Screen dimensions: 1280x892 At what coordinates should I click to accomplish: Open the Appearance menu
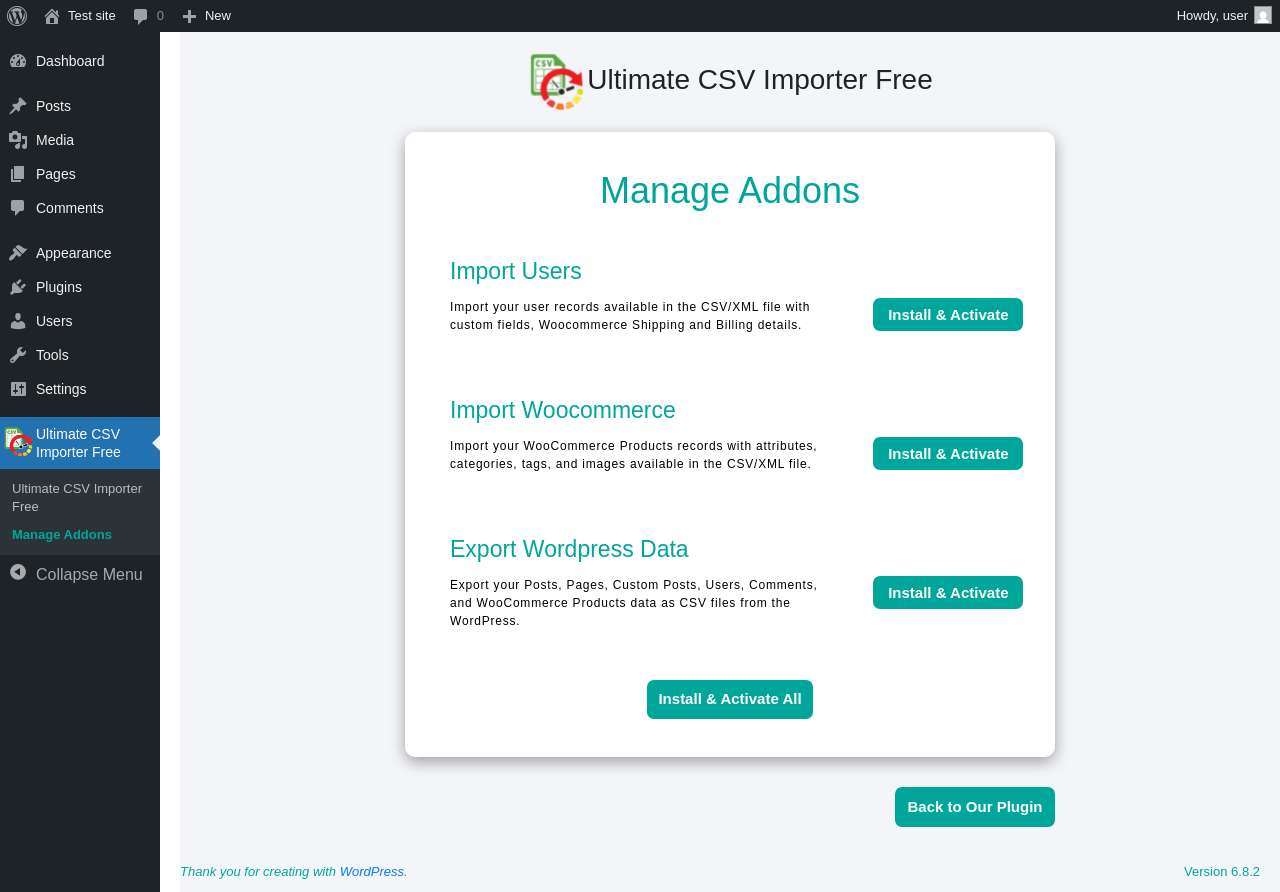pyautogui.click(x=74, y=253)
